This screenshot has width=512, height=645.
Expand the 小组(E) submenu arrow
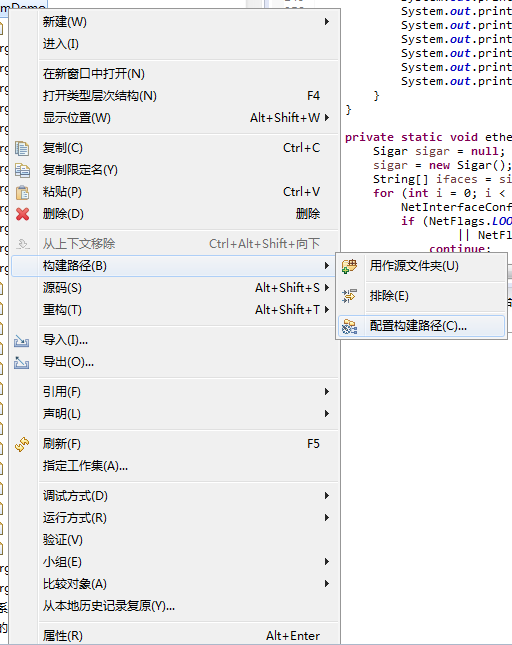[327, 561]
